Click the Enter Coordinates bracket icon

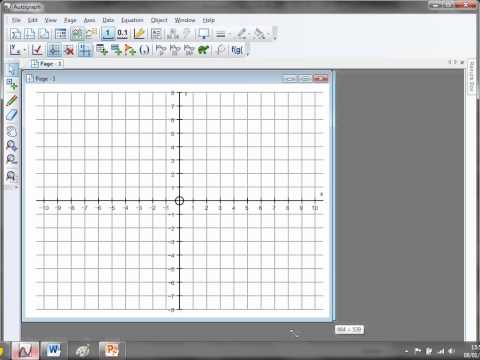(144, 50)
